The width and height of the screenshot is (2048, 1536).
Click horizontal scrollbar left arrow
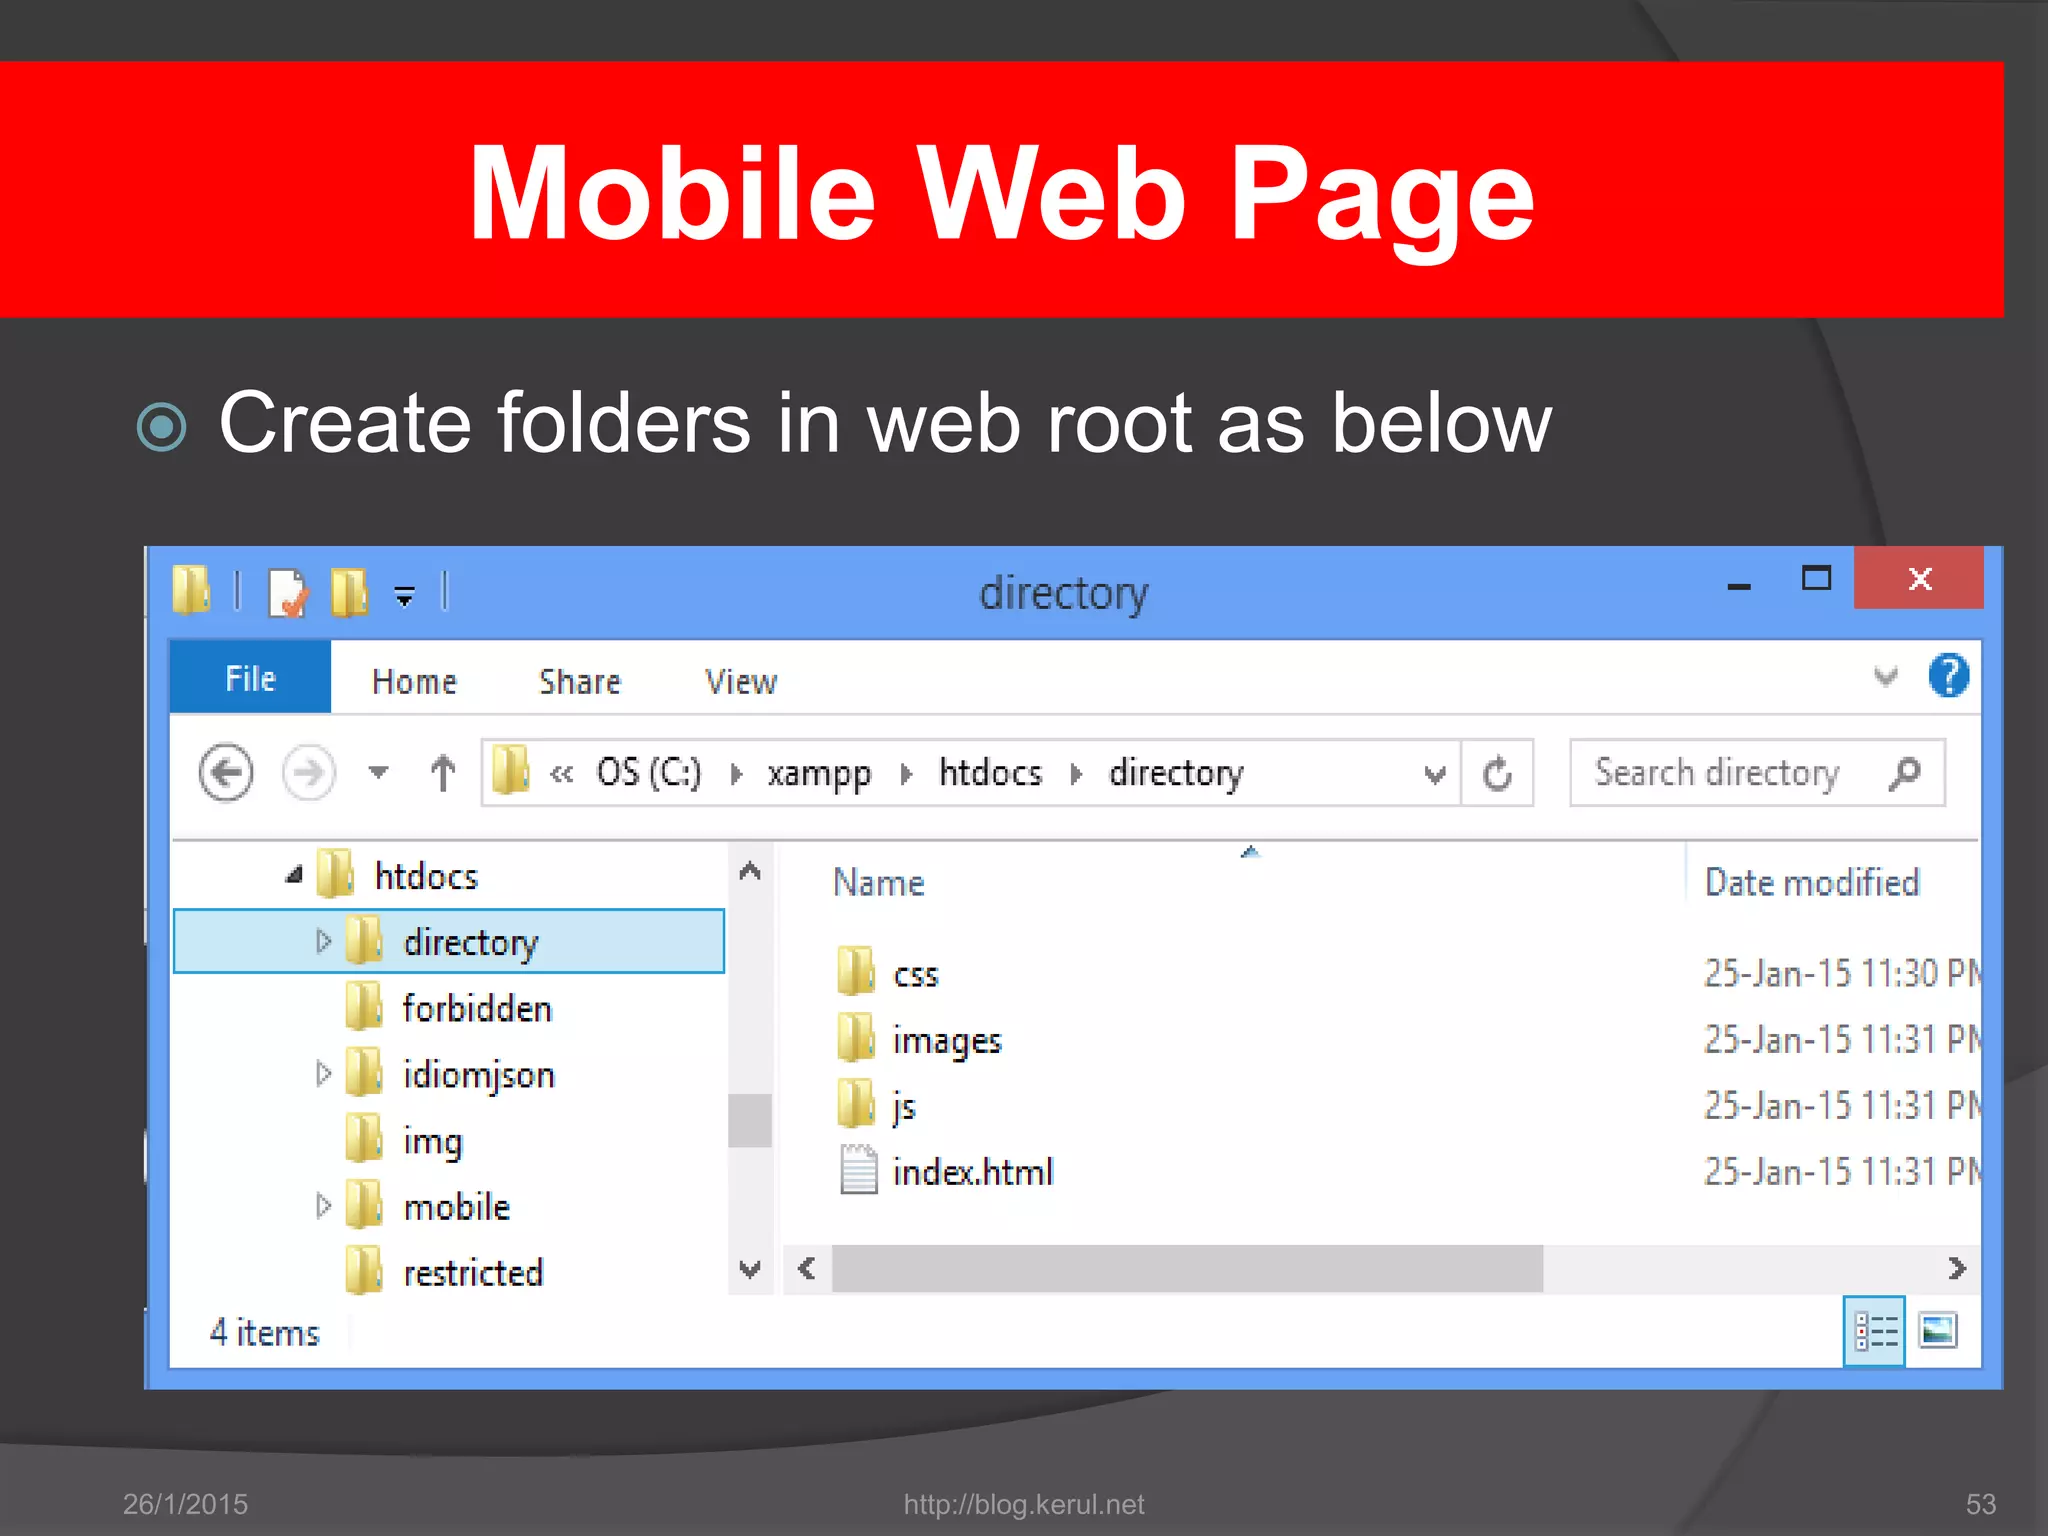pyautogui.click(x=807, y=1269)
